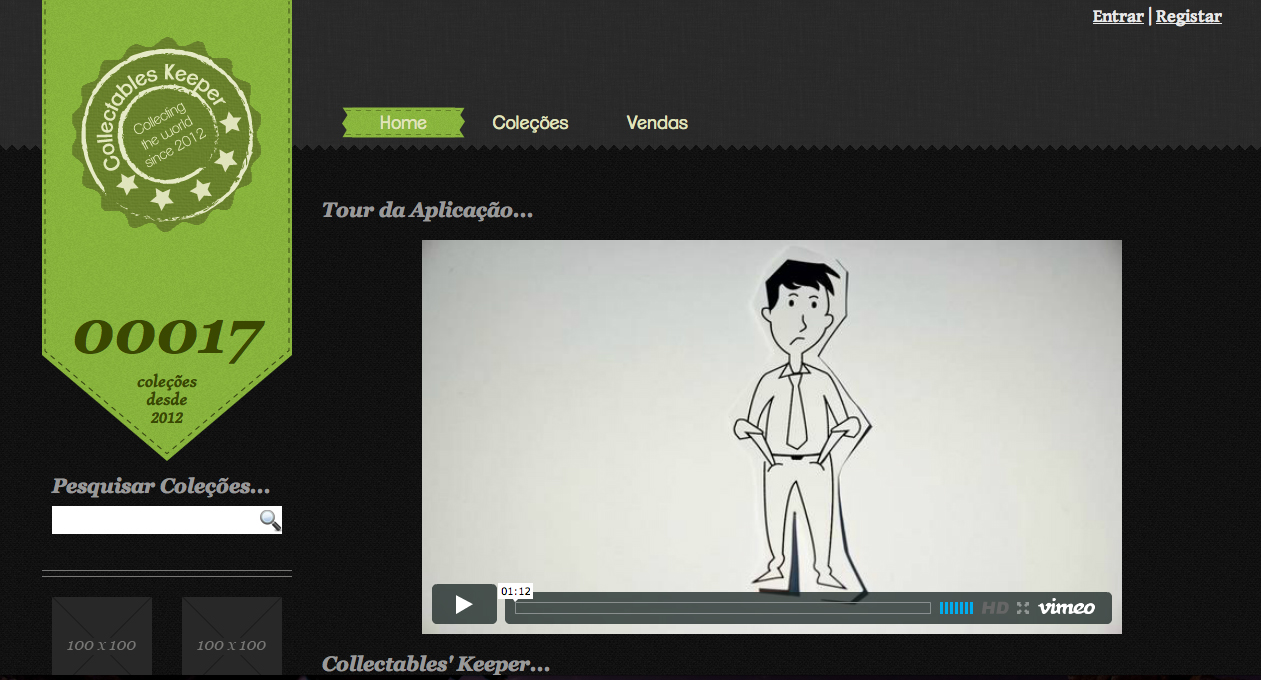
Task: Open the Coleções menu item
Action: pyautogui.click(x=530, y=123)
